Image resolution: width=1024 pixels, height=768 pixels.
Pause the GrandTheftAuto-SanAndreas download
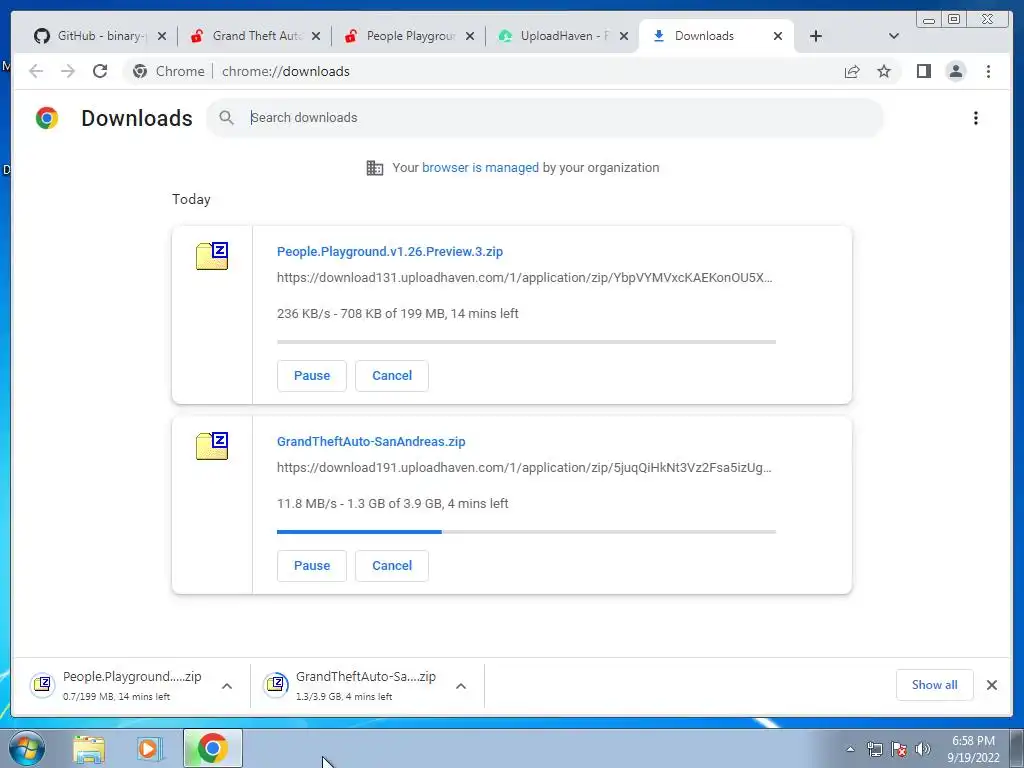312,566
